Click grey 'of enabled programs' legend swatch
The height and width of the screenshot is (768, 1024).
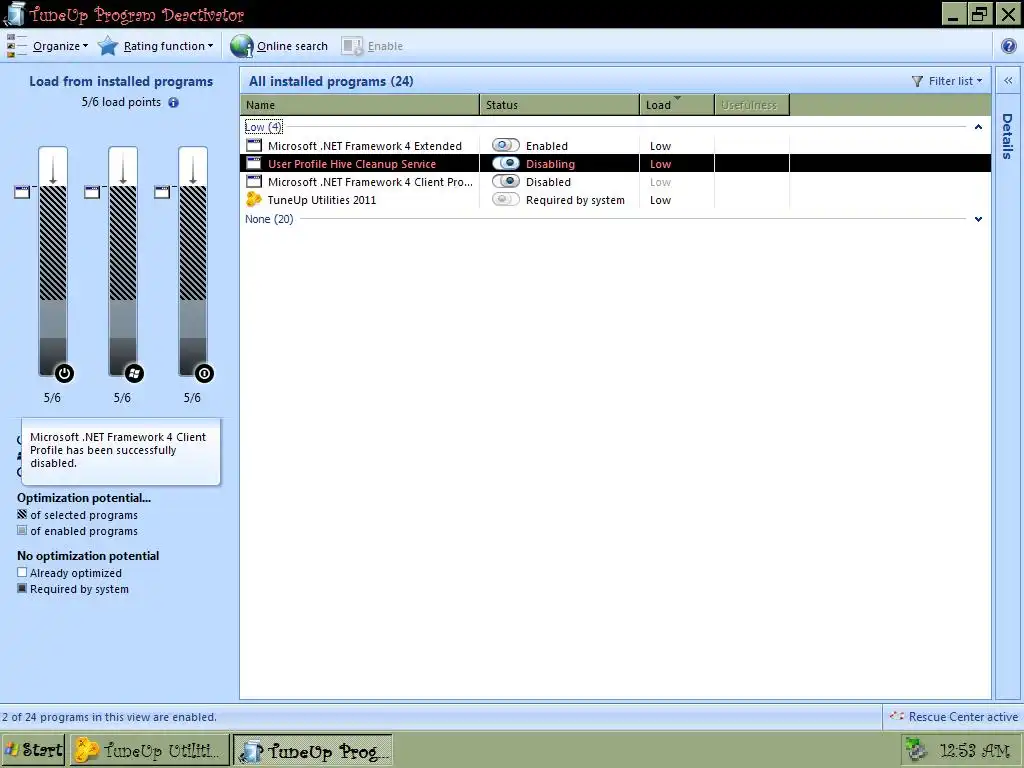tap(22, 530)
